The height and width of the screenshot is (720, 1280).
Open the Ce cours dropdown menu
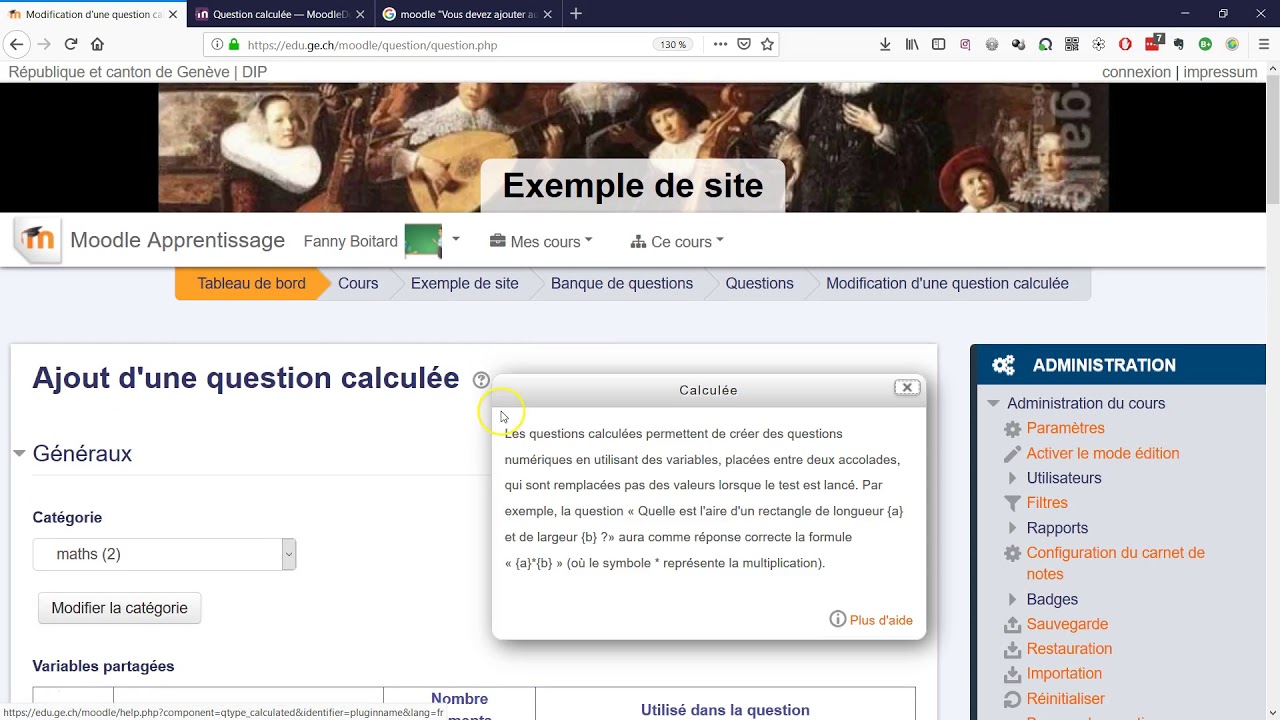point(677,241)
